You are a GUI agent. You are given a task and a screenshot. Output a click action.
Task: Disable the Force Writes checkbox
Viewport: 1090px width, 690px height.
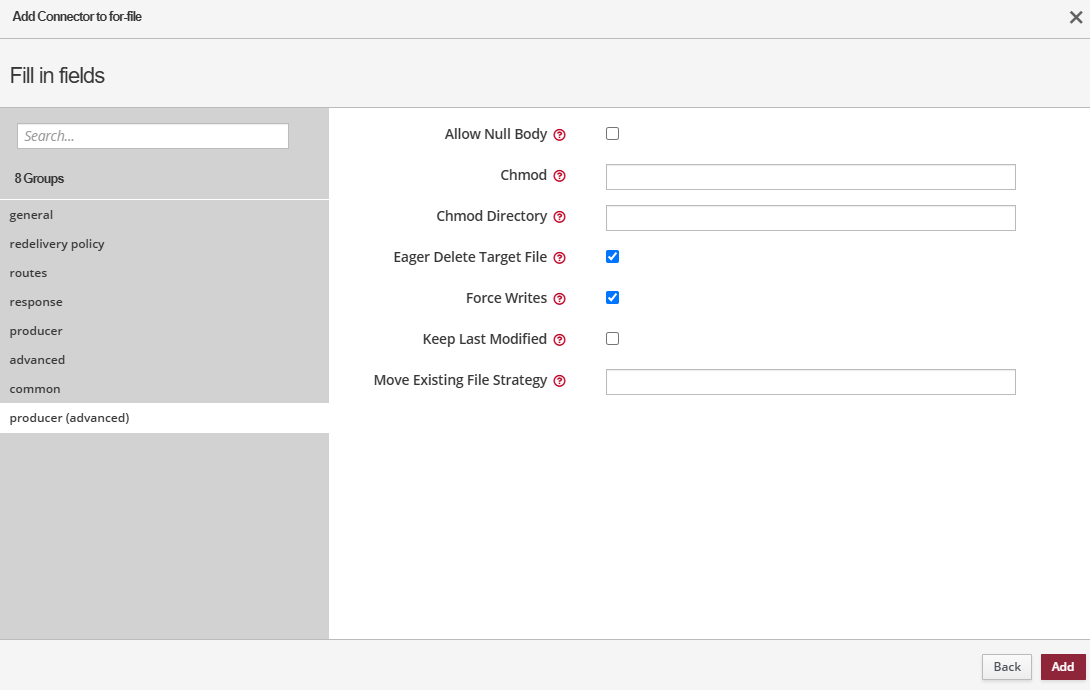pos(613,298)
